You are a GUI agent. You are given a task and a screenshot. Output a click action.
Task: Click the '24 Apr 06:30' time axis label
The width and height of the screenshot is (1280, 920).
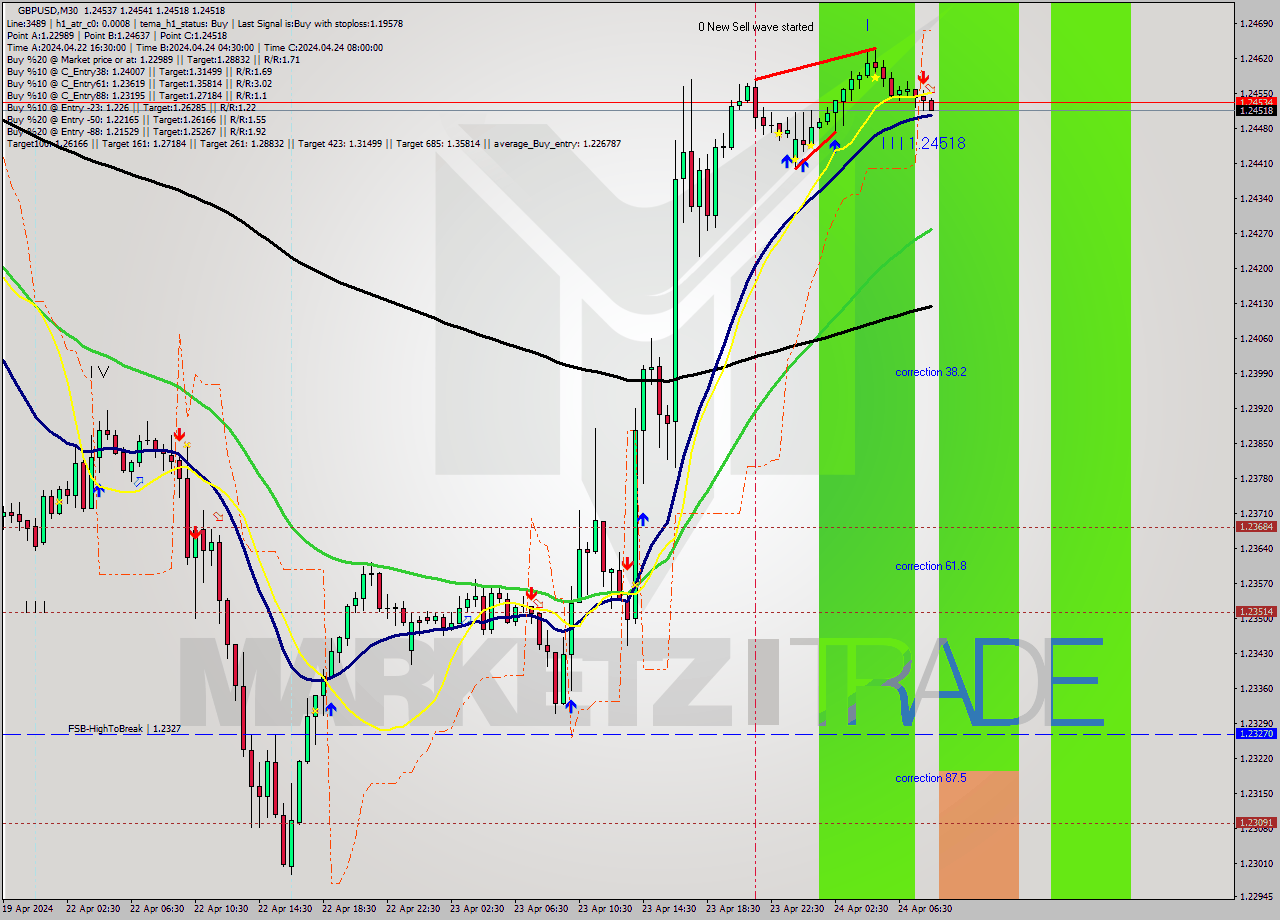[925, 909]
